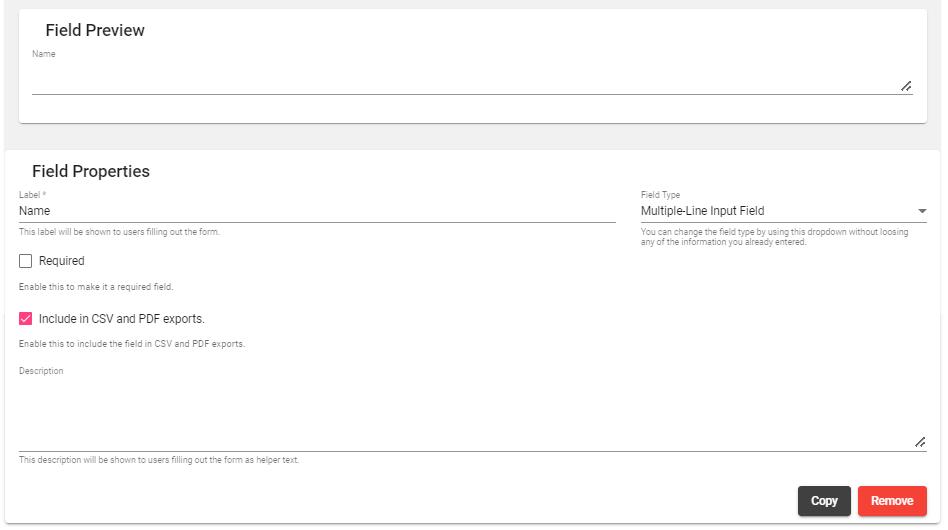Image resolution: width=948 pixels, height=530 pixels.
Task: Open the Field Type dropdown
Action: pos(784,211)
